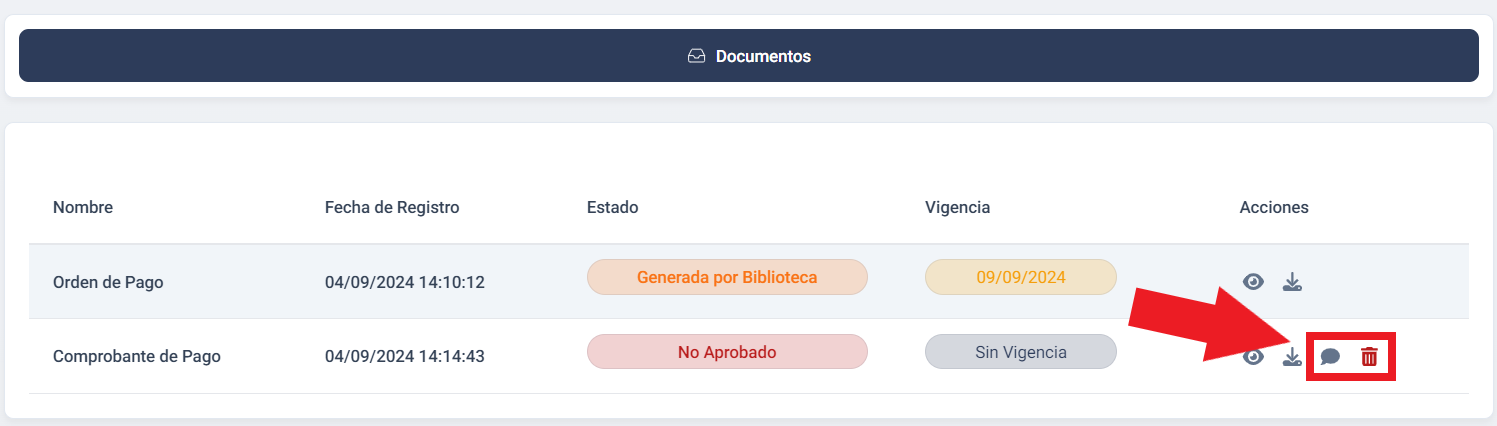View the Orden de Pago document

[1253, 282]
